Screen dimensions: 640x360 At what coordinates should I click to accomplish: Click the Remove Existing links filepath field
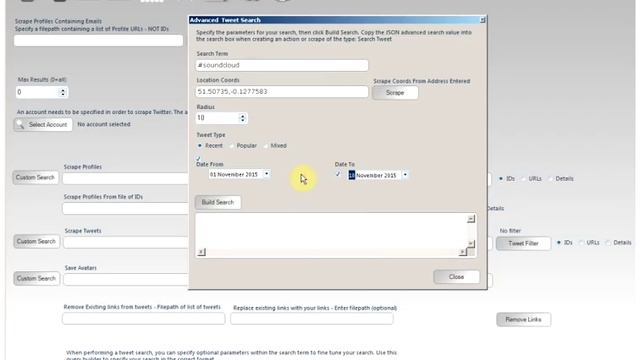(144, 319)
